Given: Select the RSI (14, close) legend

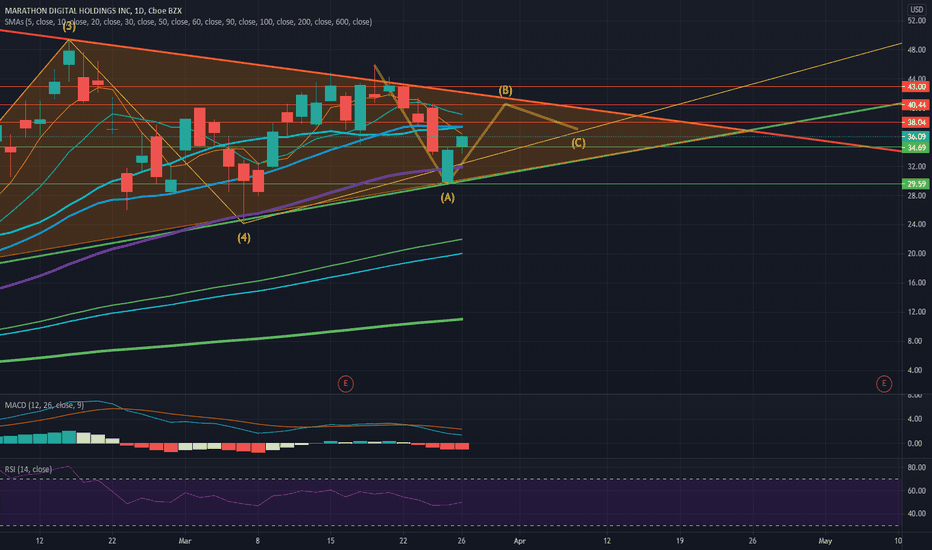Looking at the screenshot, I should 28,469.
